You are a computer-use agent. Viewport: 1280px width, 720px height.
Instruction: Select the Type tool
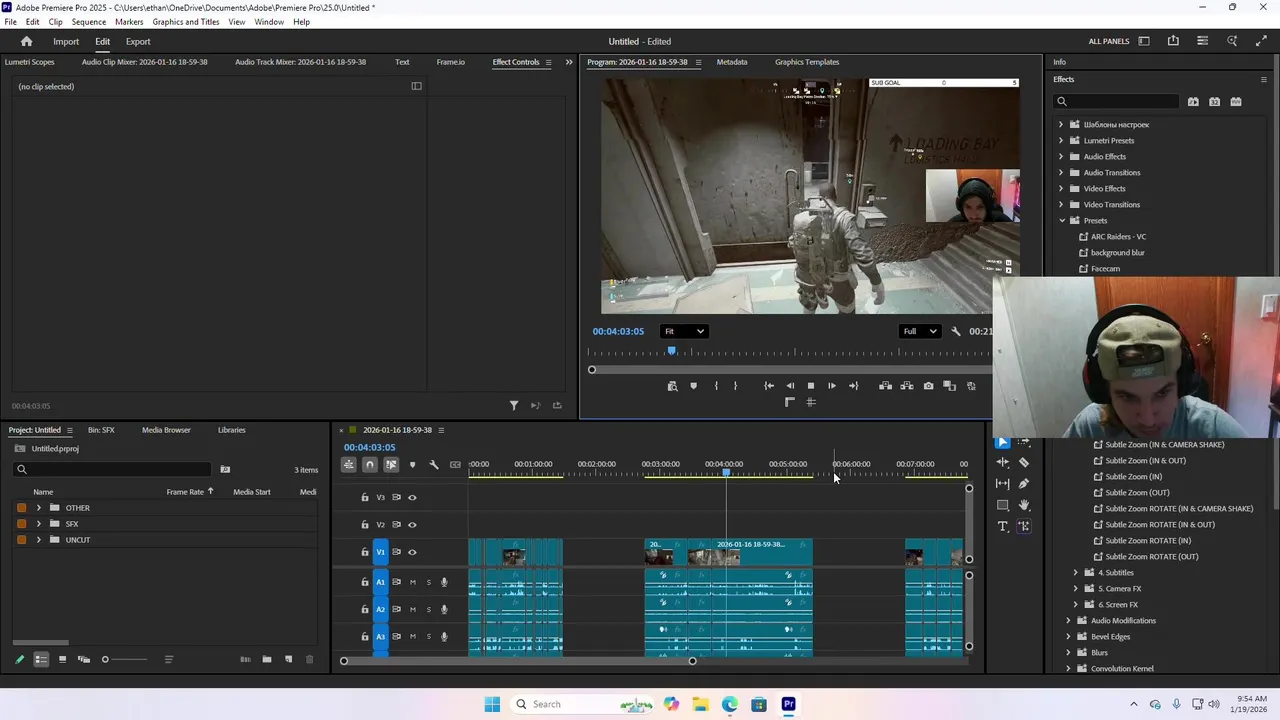click(1003, 526)
